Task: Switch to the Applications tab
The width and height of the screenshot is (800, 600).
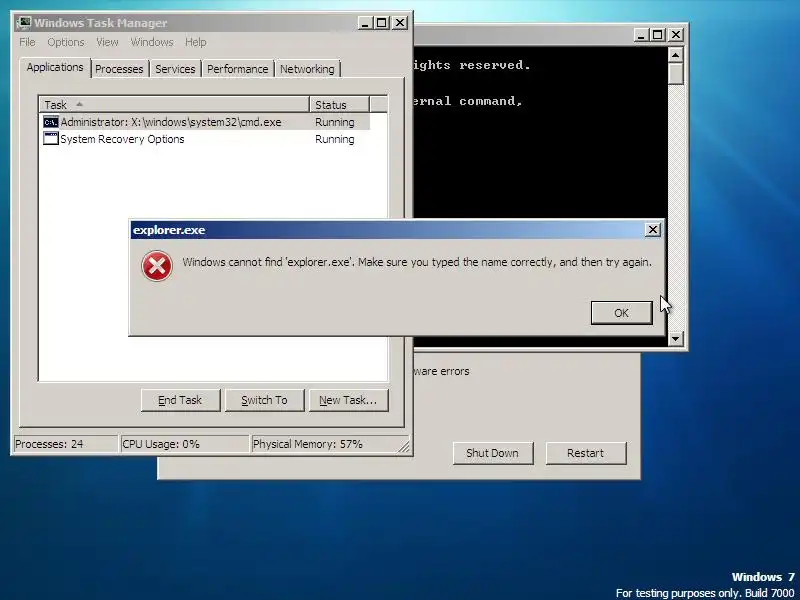Action: pyautogui.click(x=55, y=67)
